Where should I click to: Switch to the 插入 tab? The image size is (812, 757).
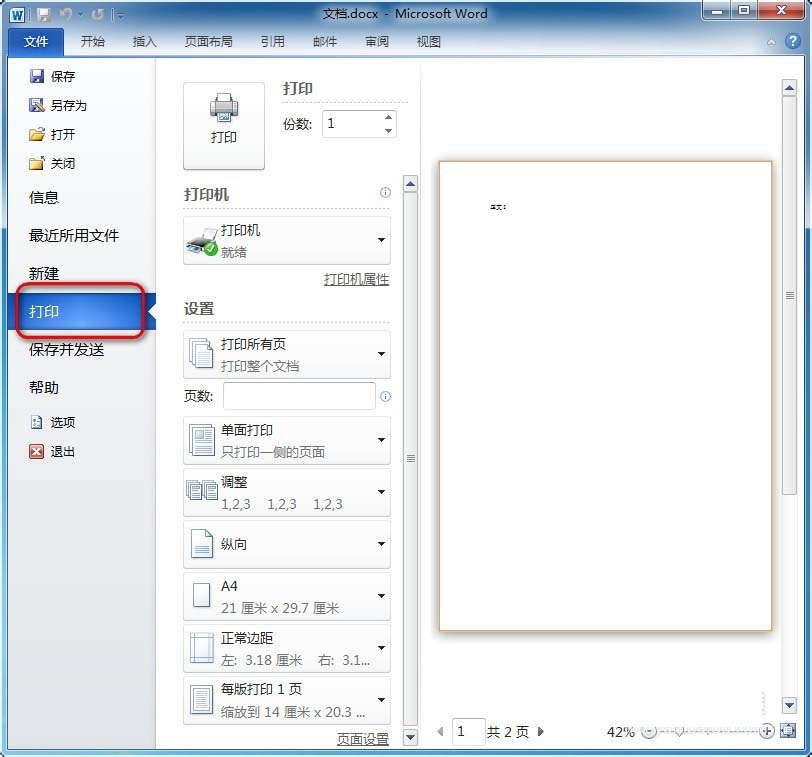[144, 41]
